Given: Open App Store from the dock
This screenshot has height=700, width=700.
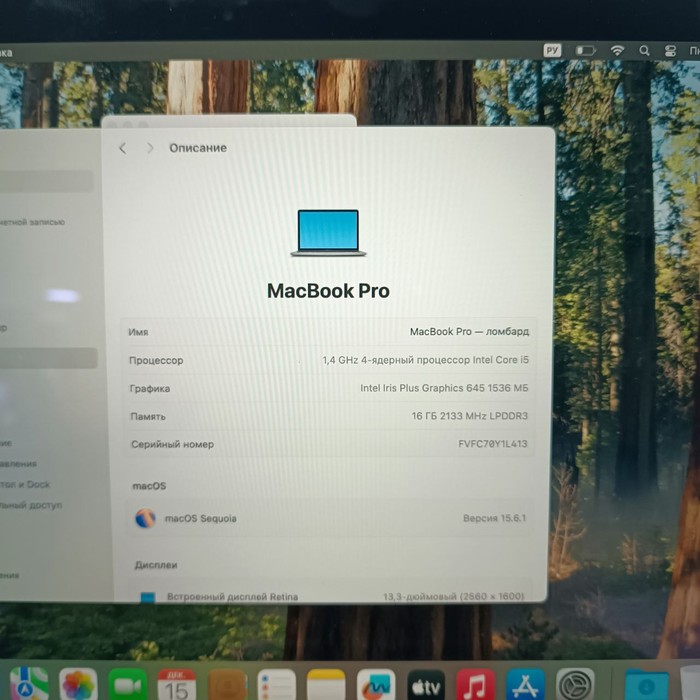Looking at the screenshot, I should 525,686.
